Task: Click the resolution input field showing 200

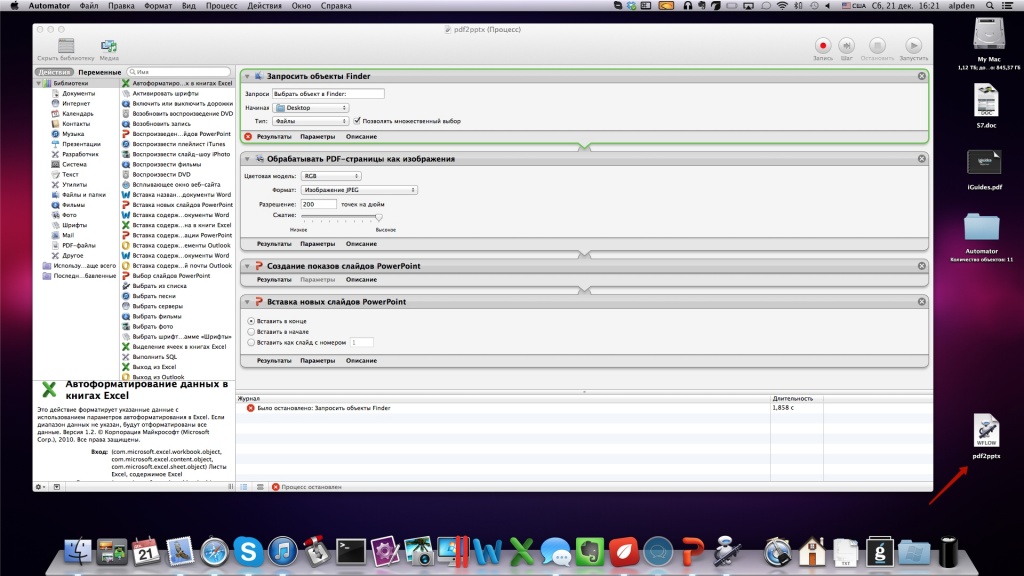Action: click(318, 203)
